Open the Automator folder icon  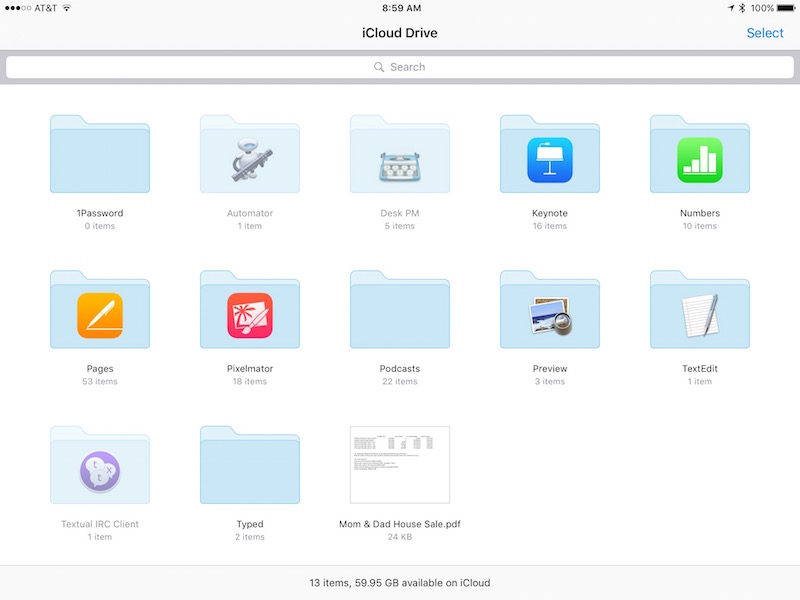[250, 154]
